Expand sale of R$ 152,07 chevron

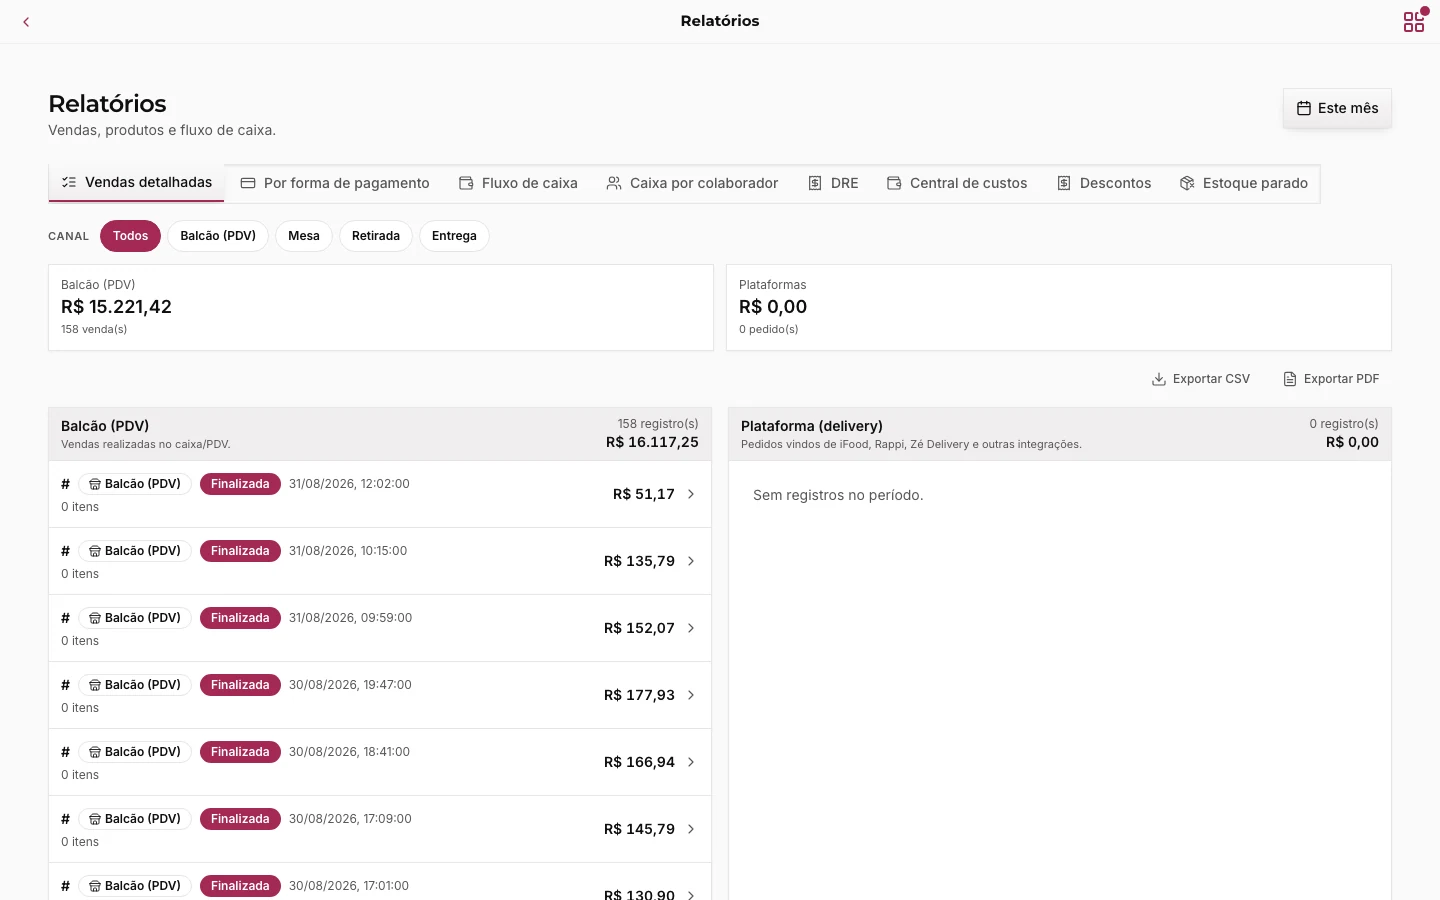(x=691, y=628)
